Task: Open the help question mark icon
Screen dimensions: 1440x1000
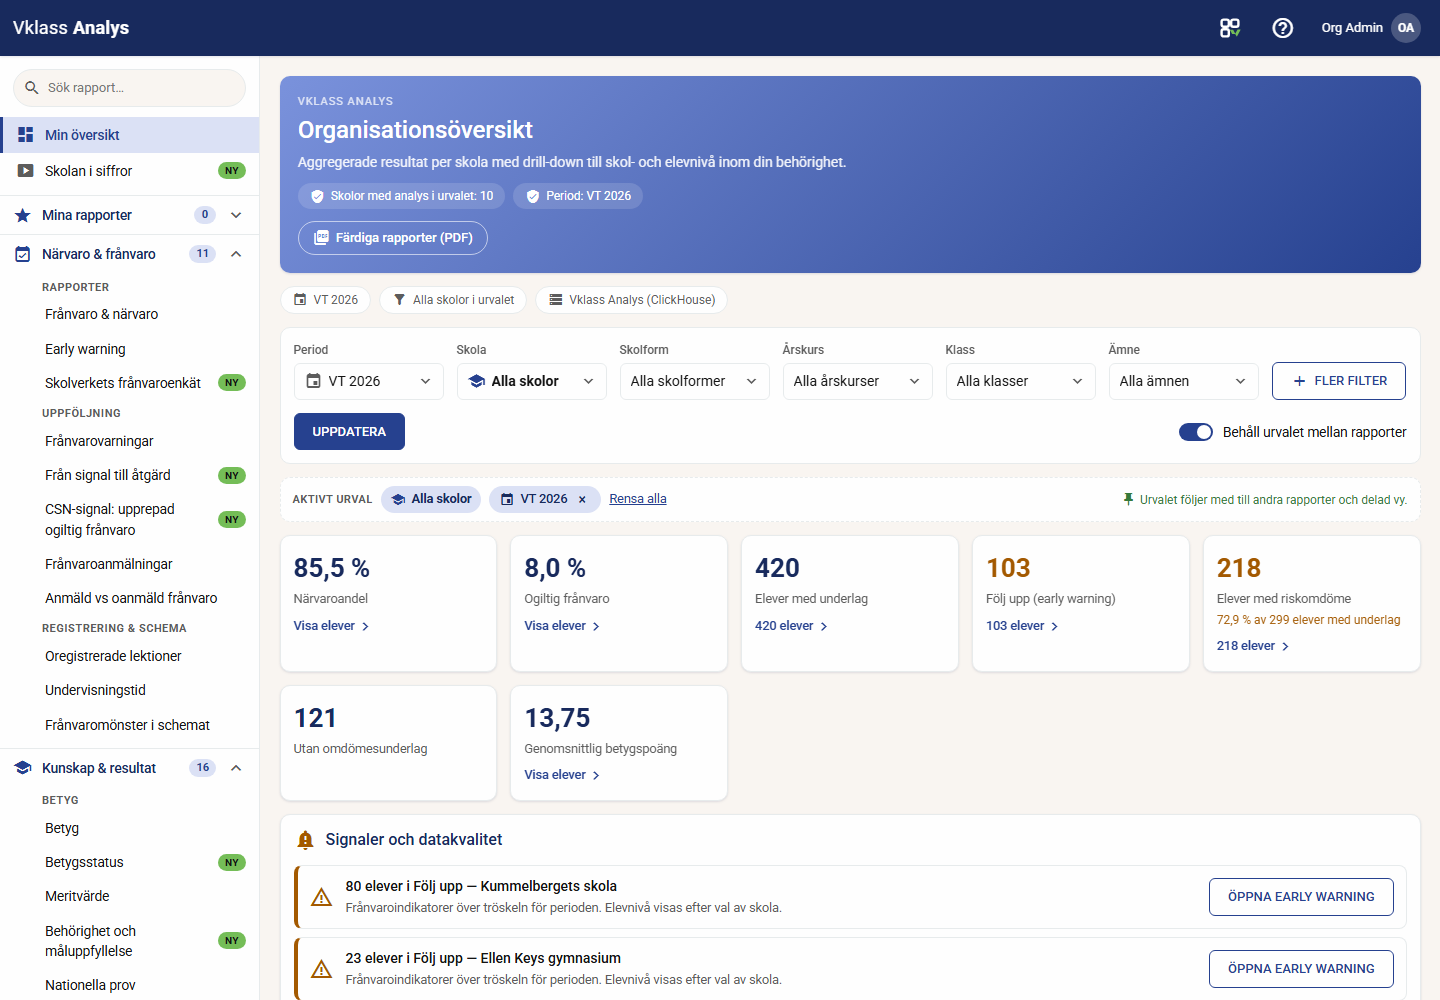Action: (x=1283, y=28)
